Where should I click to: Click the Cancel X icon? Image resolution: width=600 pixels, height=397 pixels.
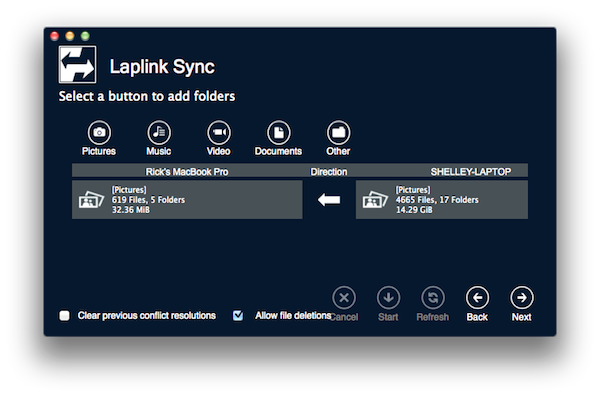[344, 297]
